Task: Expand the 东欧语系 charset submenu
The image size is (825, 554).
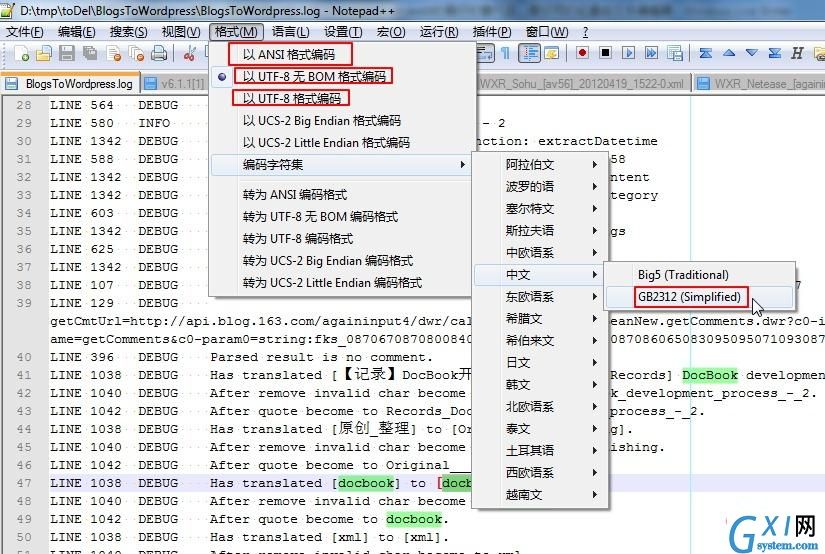Action: click(540, 297)
